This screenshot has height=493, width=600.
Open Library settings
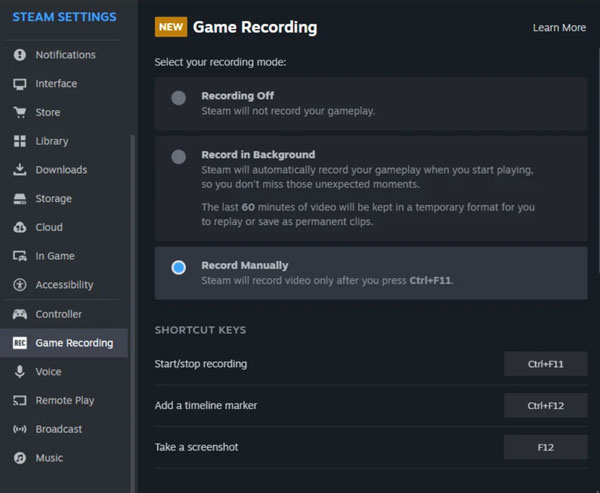(x=64, y=141)
